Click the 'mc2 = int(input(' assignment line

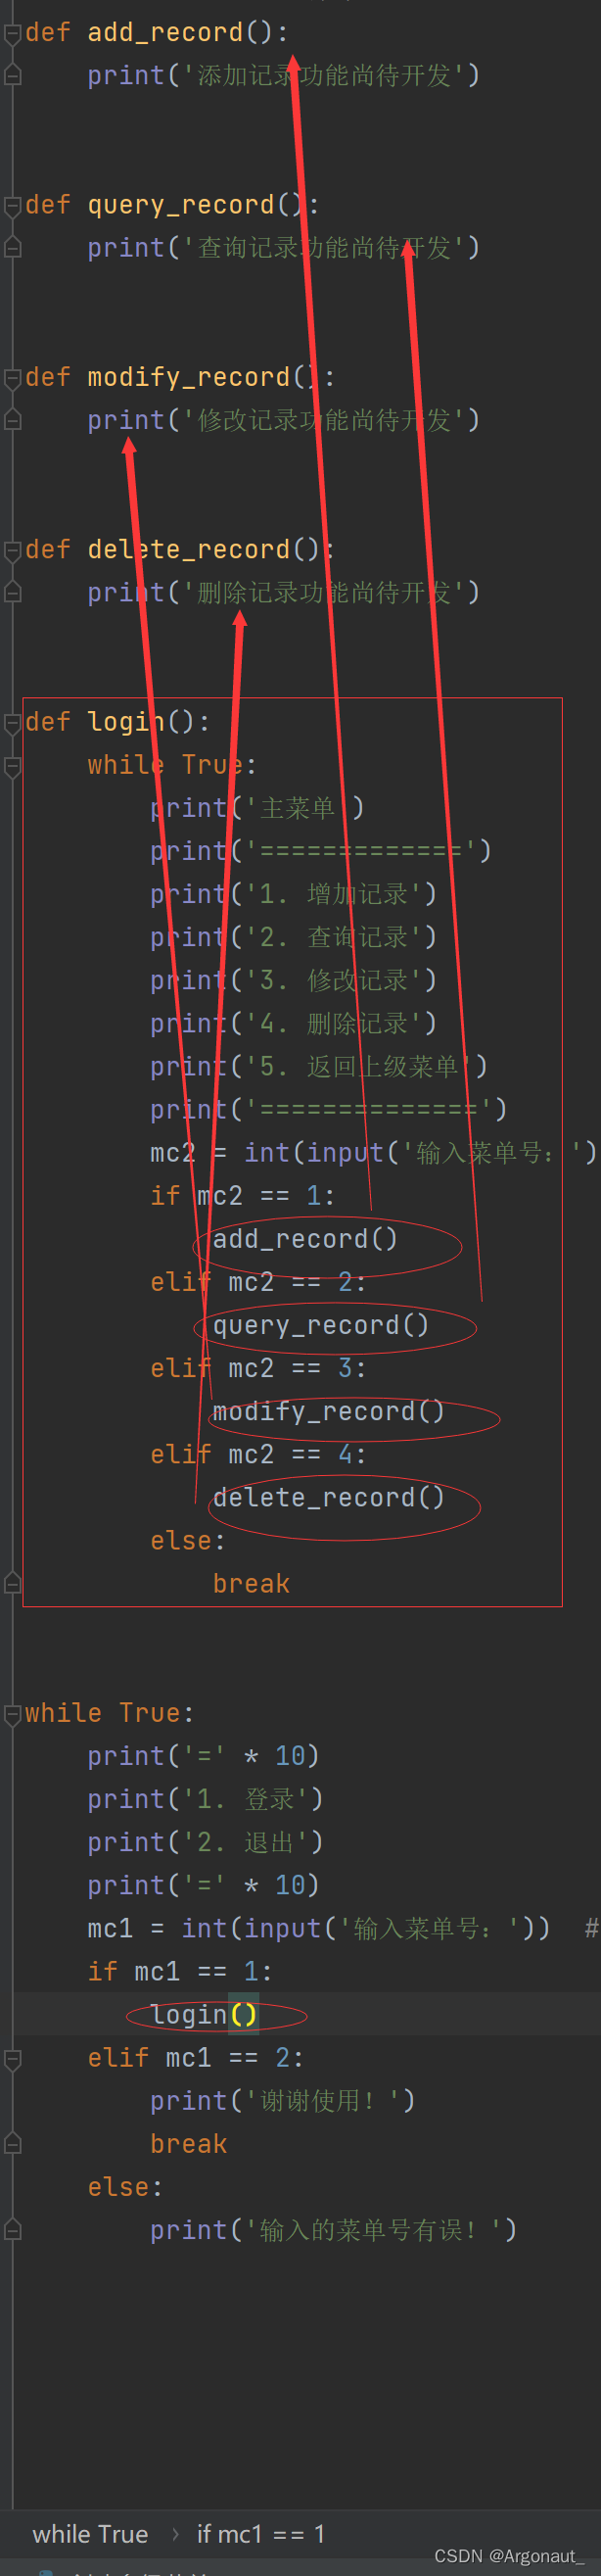coord(374,1153)
